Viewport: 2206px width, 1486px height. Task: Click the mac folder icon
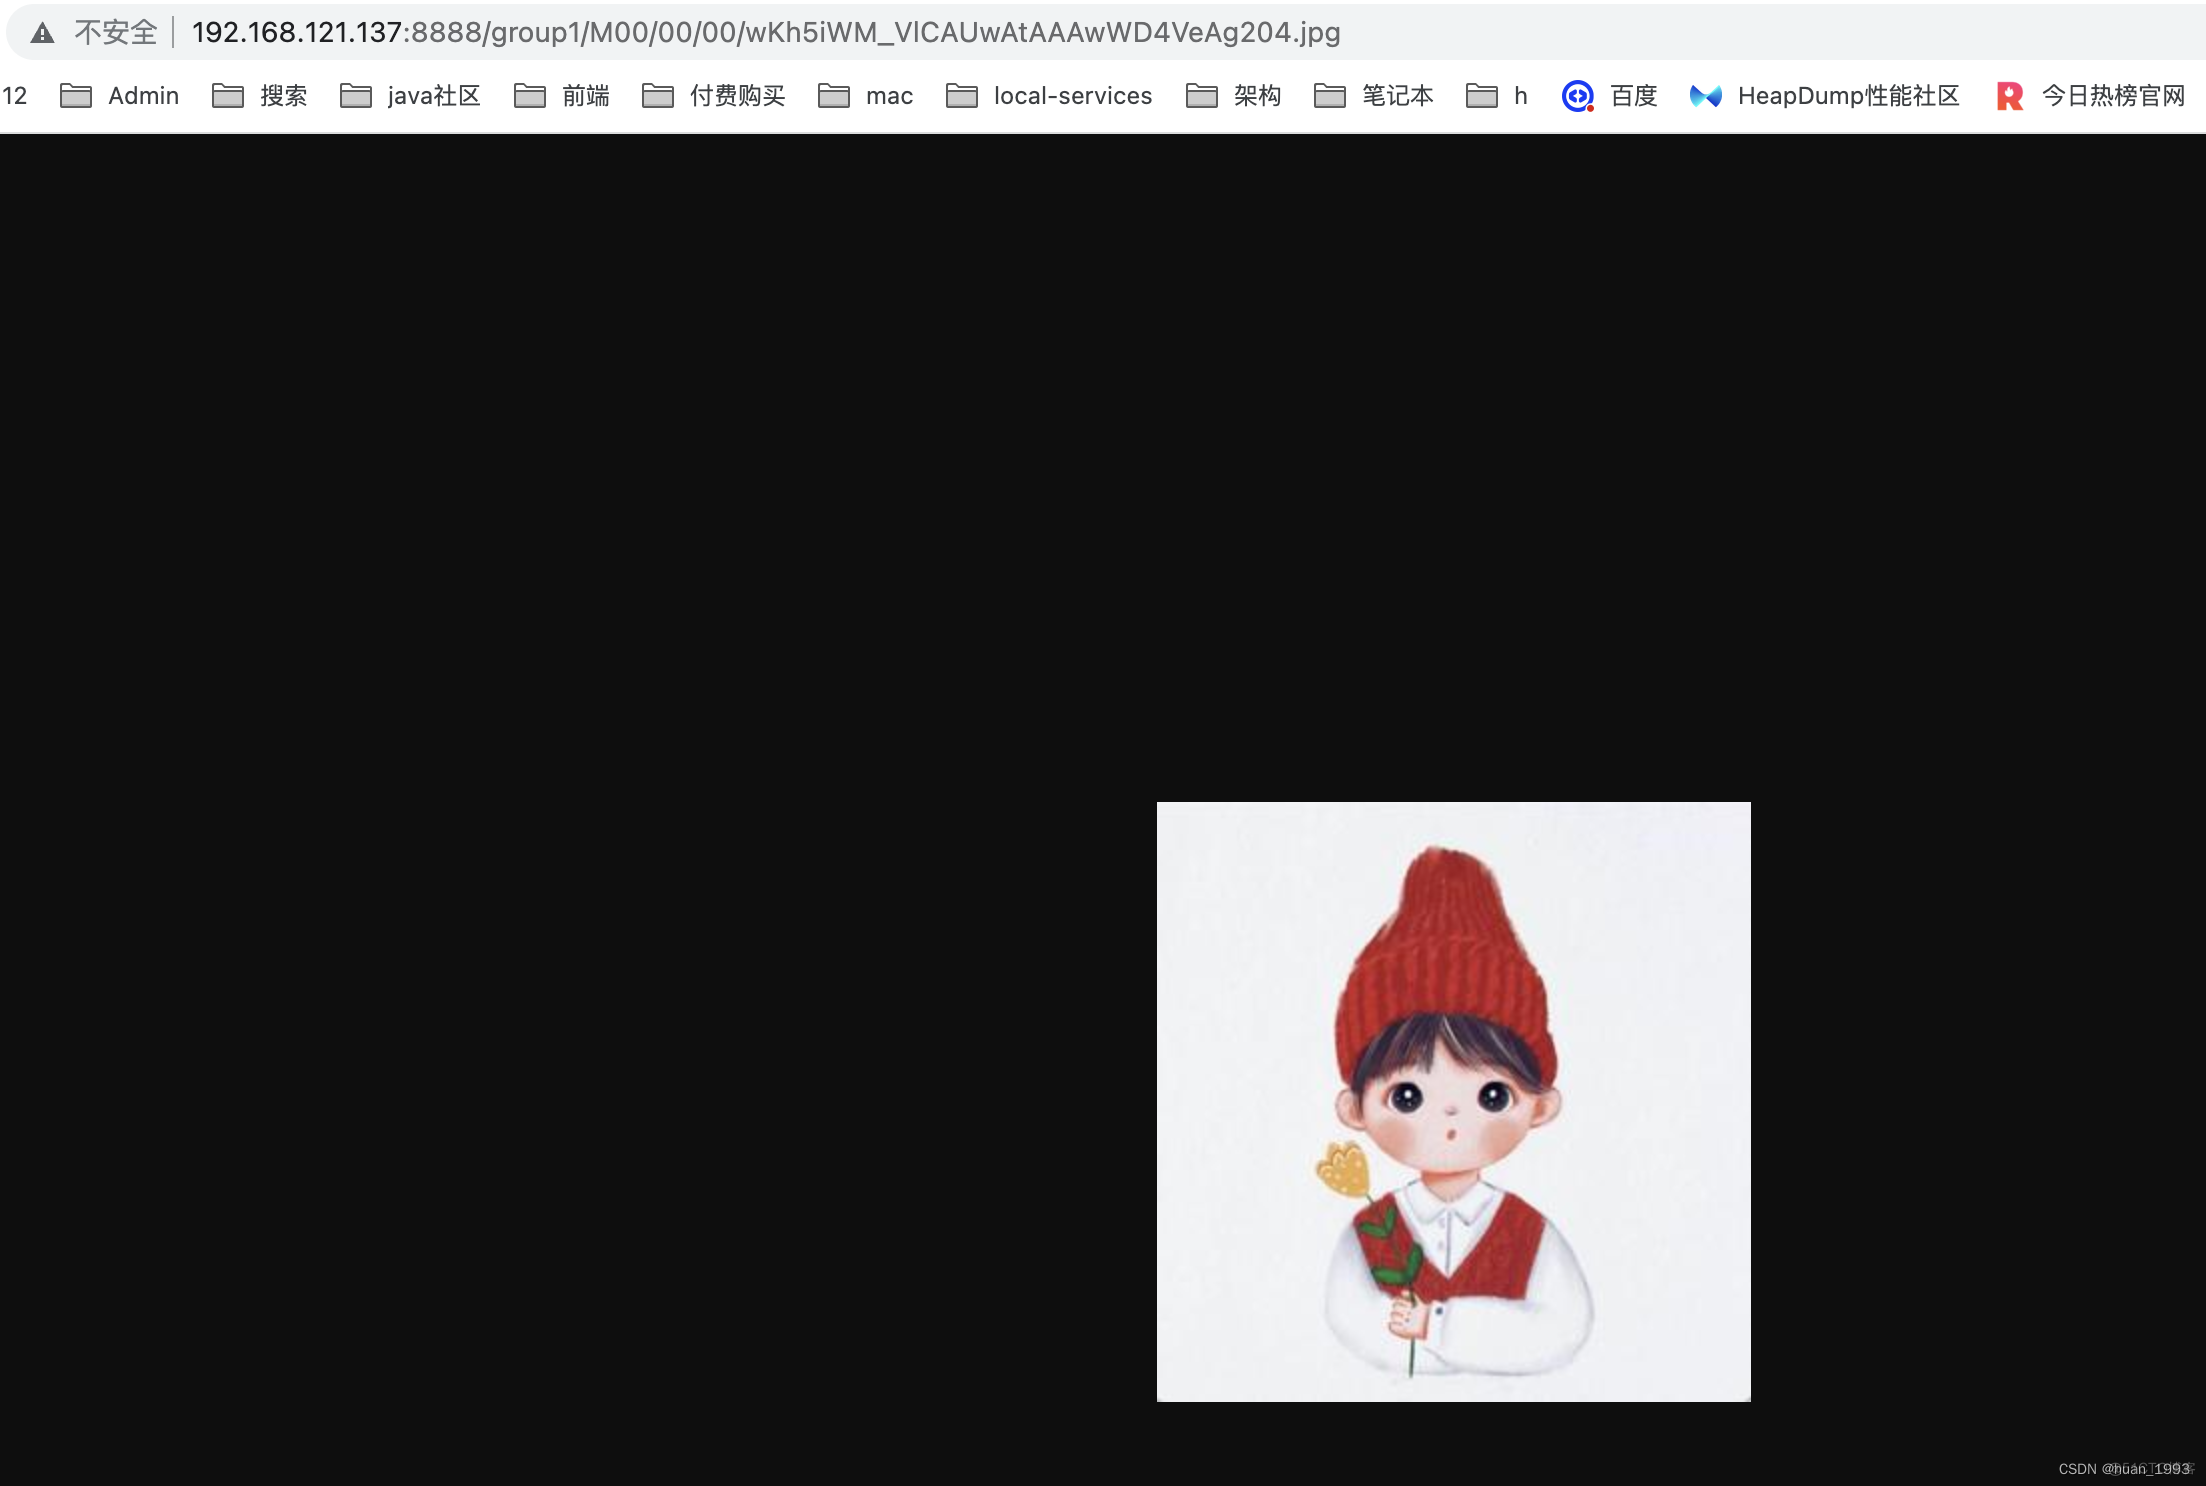tap(834, 96)
